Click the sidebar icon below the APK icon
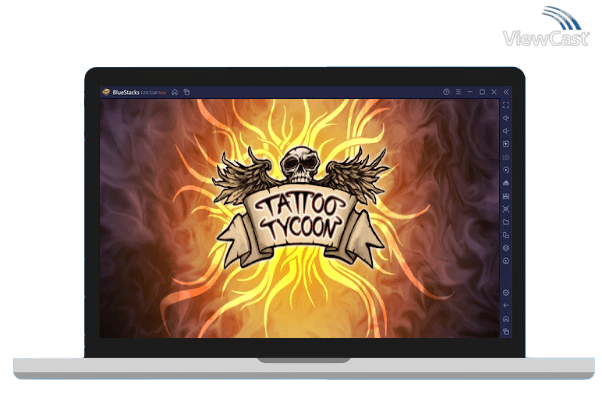Viewport: 602px width, 414px height. 506,196
